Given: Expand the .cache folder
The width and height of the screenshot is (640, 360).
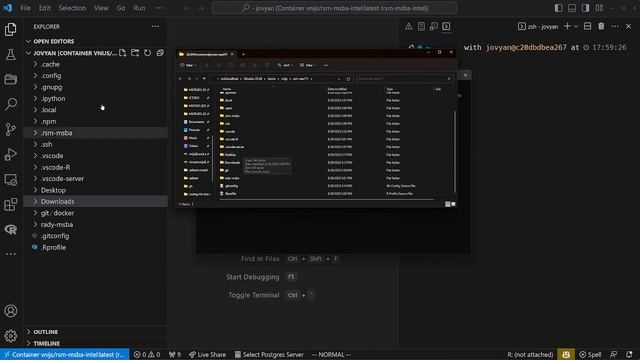Looking at the screenshot, I should [x=96, y=64].
